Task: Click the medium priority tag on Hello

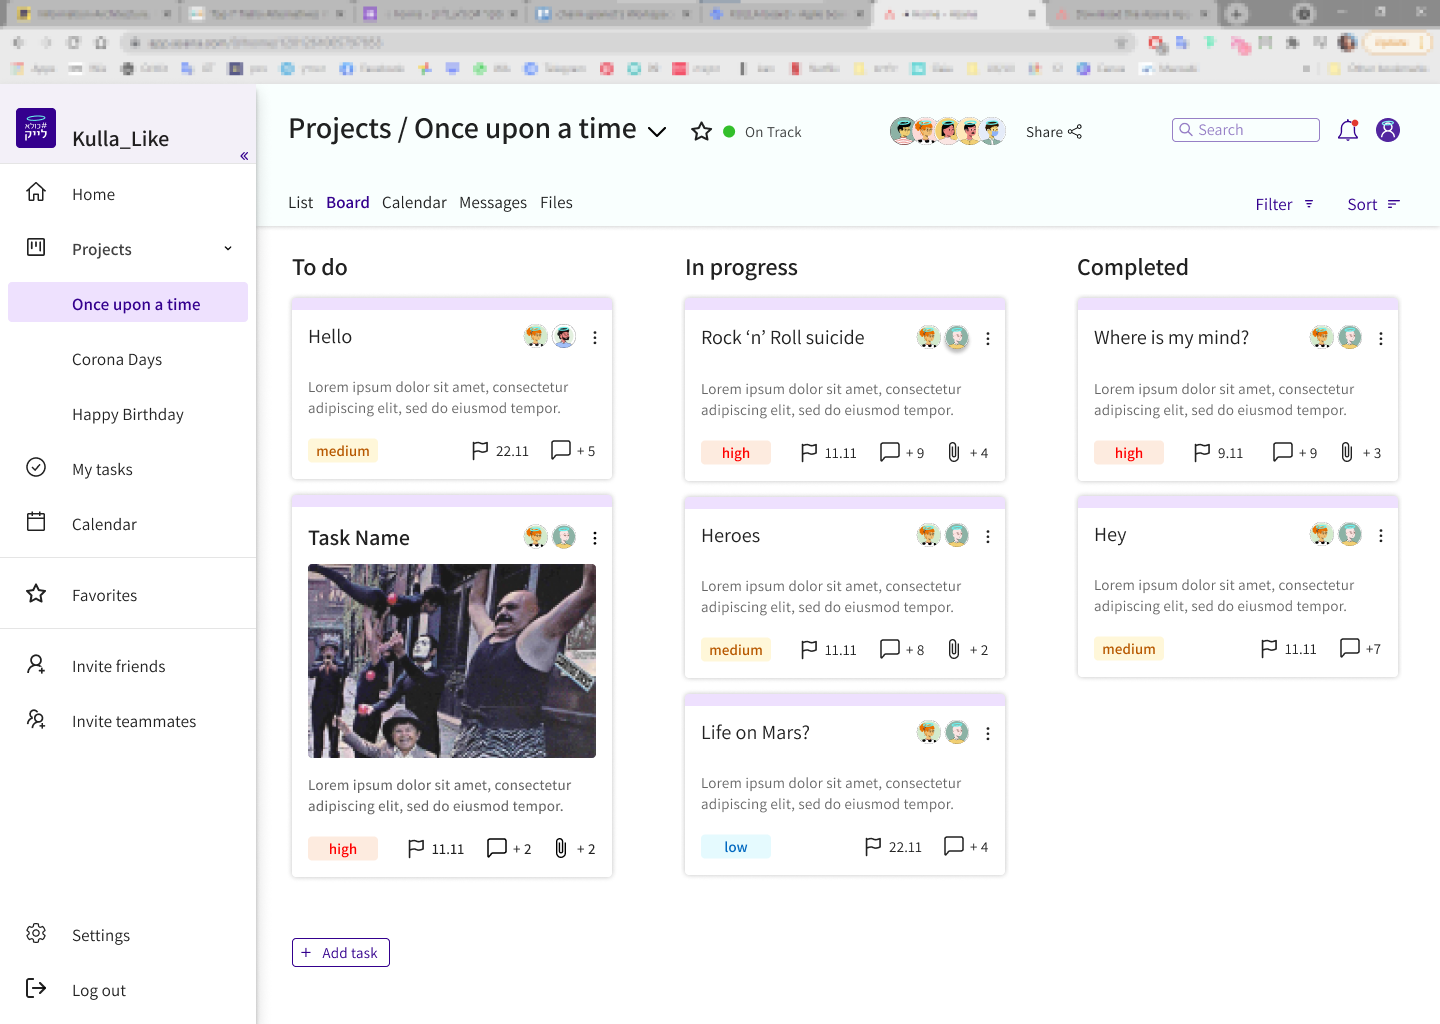Action: click(343, 451)
